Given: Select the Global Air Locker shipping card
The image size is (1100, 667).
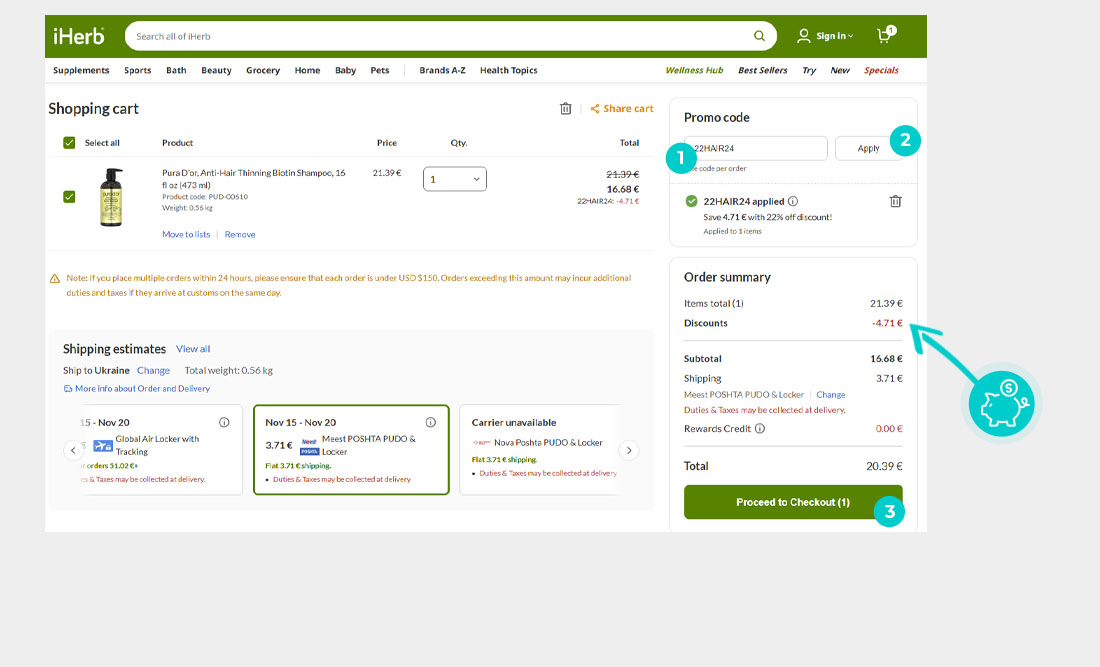Looking at the screenshot, I should click(162, 450).
